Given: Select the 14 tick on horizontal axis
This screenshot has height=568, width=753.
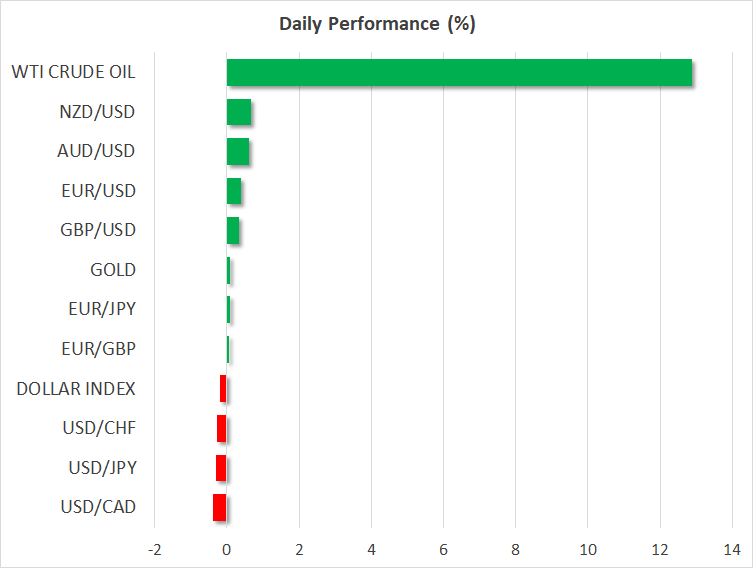Looking at the screenshot, I should point(732,549).
